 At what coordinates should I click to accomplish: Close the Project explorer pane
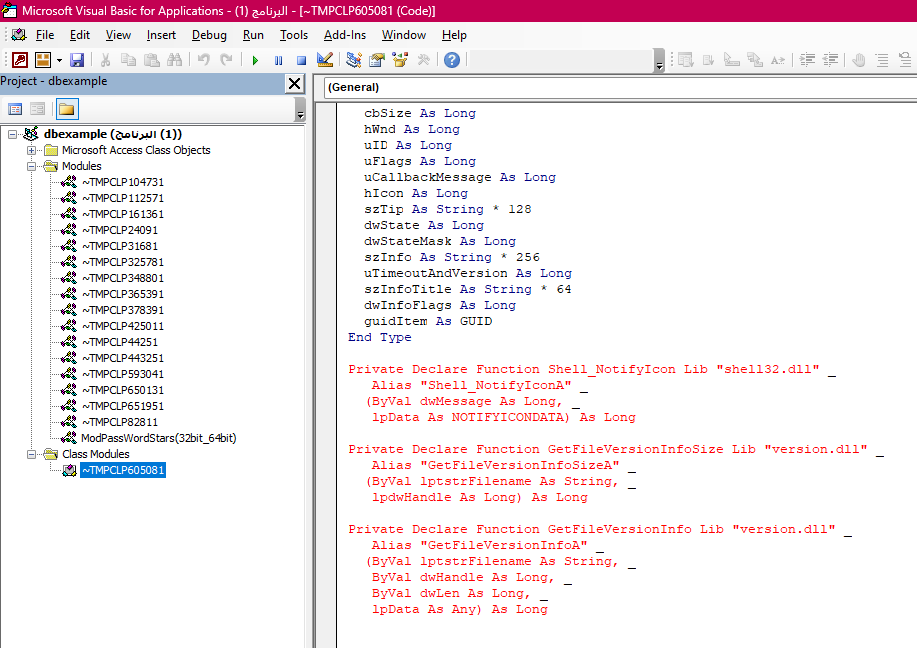tap(295, 84)
